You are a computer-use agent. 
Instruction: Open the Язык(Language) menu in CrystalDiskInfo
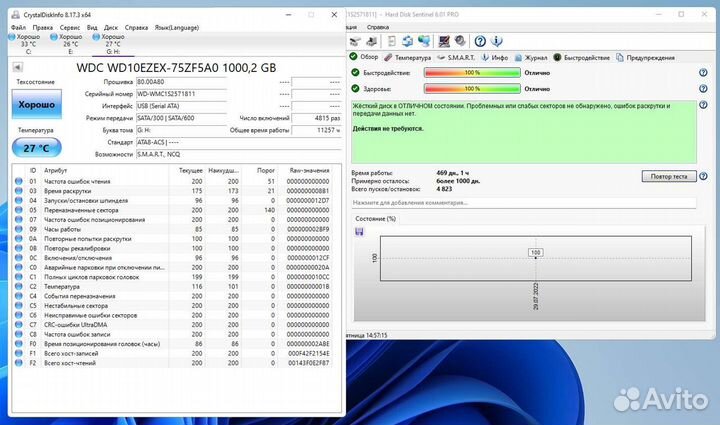[177, 28]
